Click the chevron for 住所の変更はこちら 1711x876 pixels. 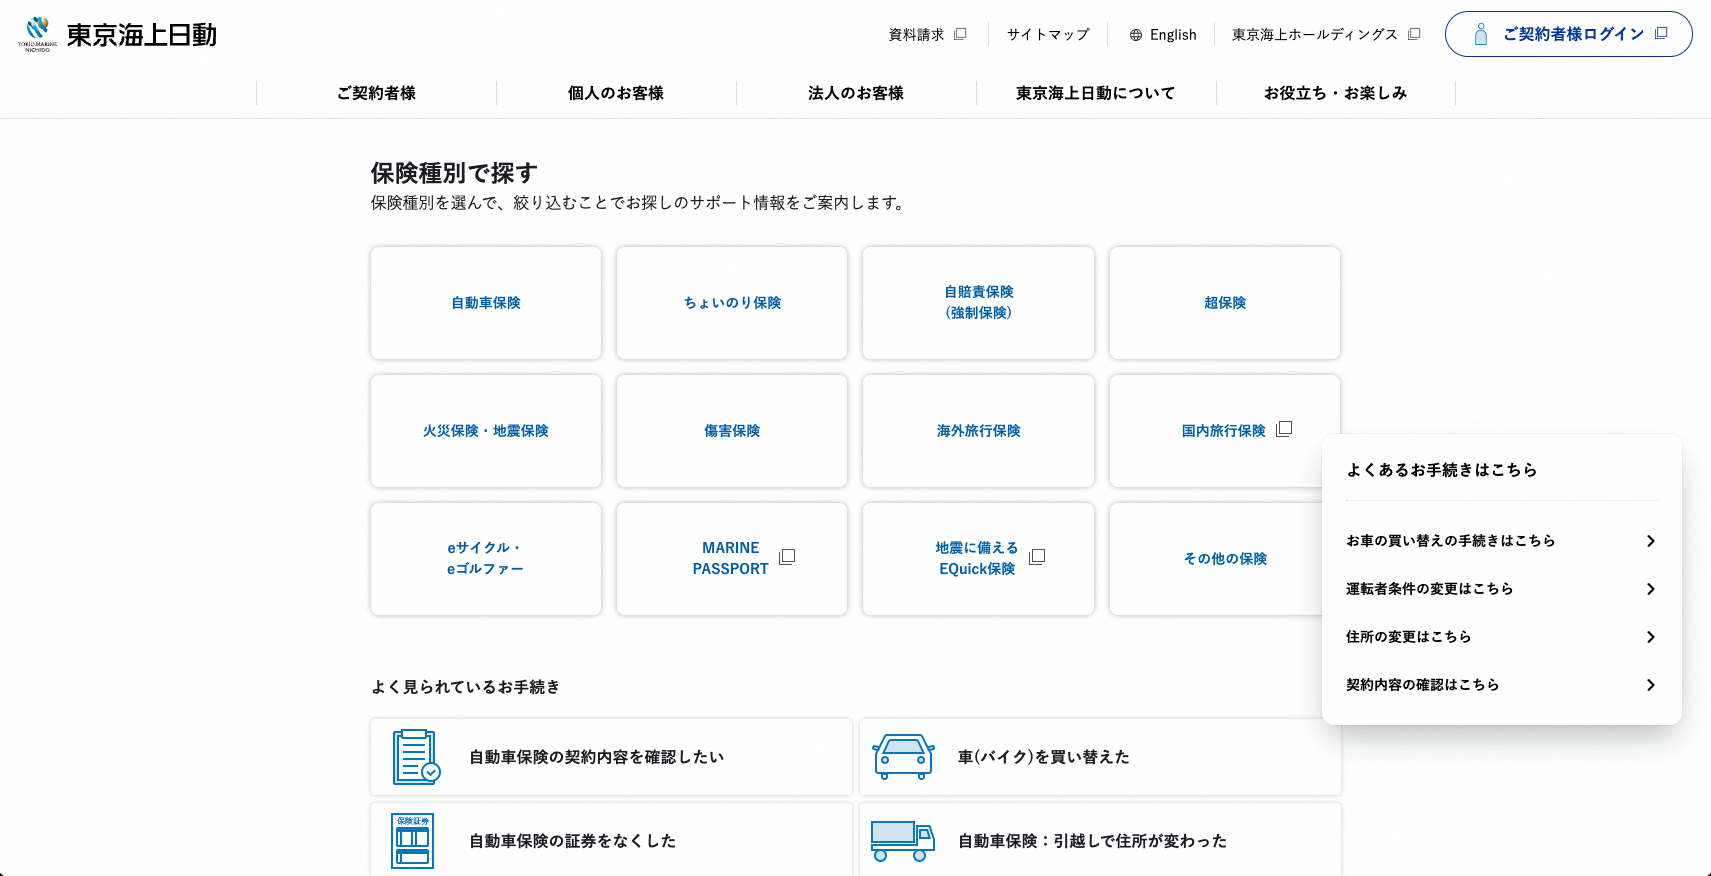point(1651,637)
